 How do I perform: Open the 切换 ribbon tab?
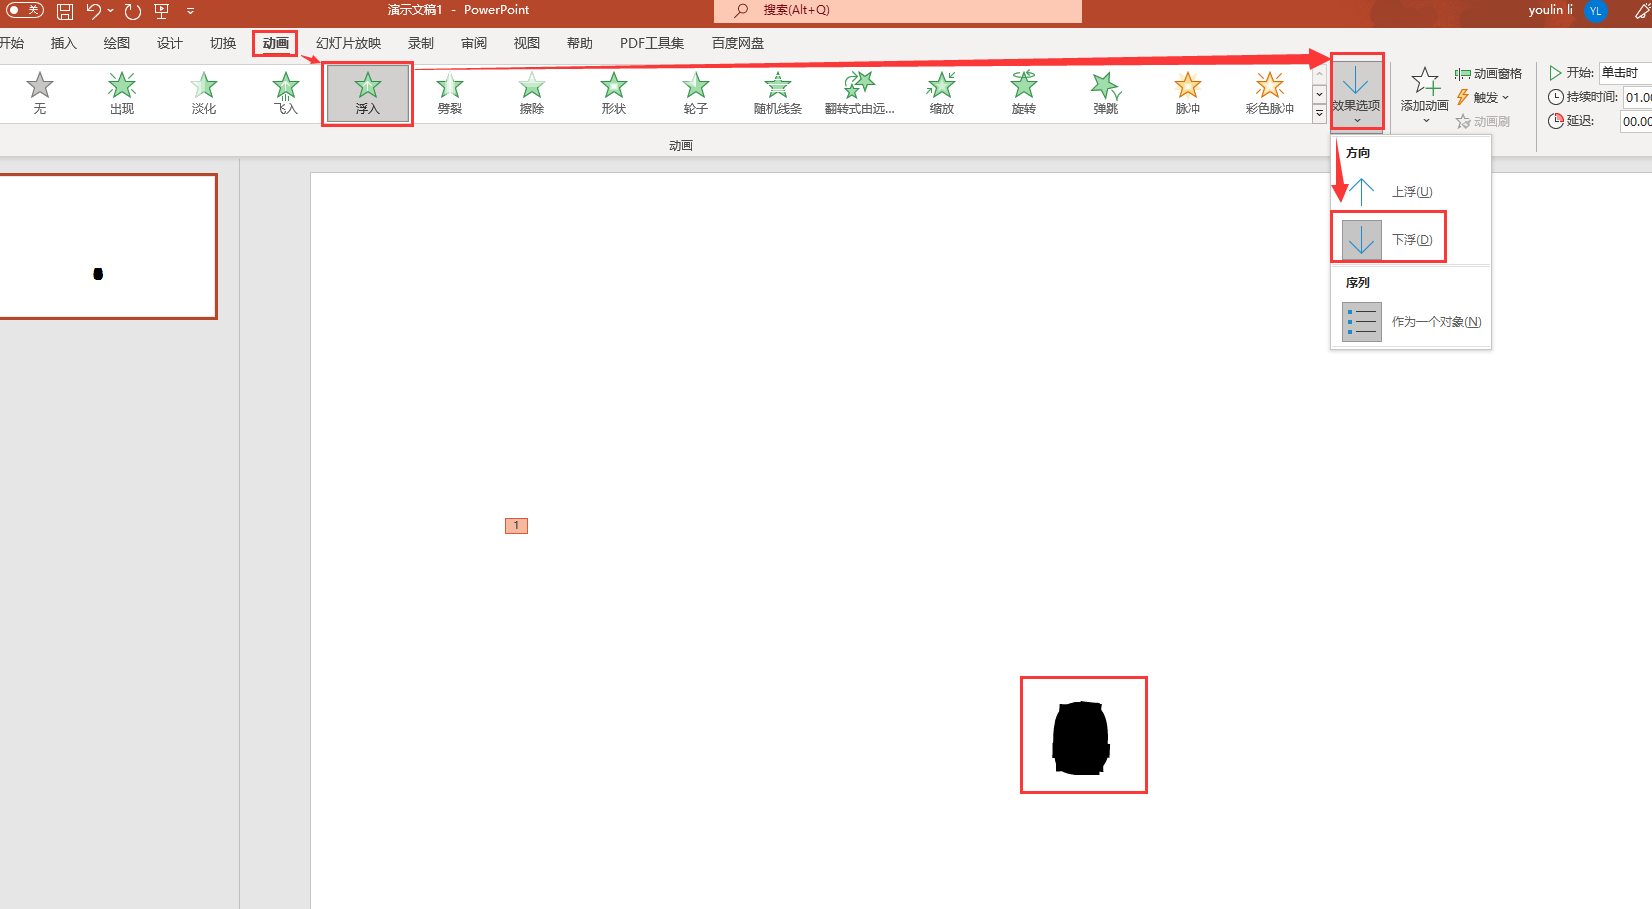223,43
